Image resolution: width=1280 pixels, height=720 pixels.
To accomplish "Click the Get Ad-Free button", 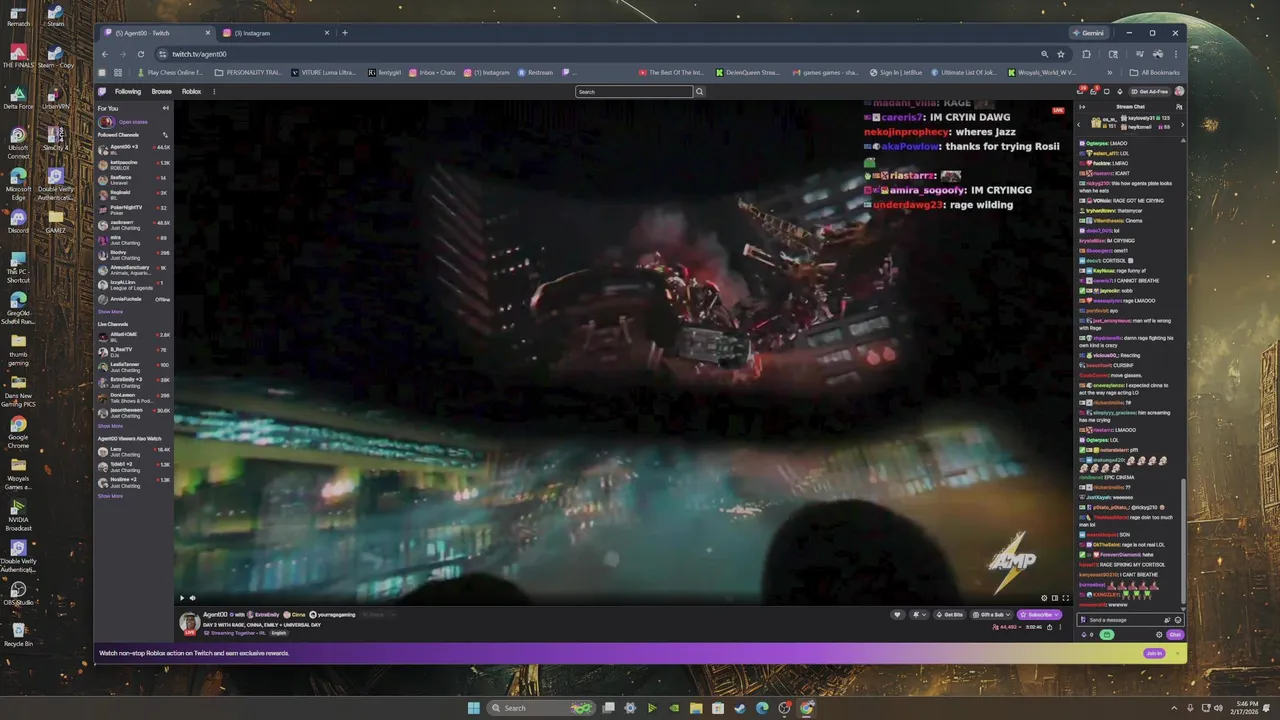I will [x=1149, y=91].
